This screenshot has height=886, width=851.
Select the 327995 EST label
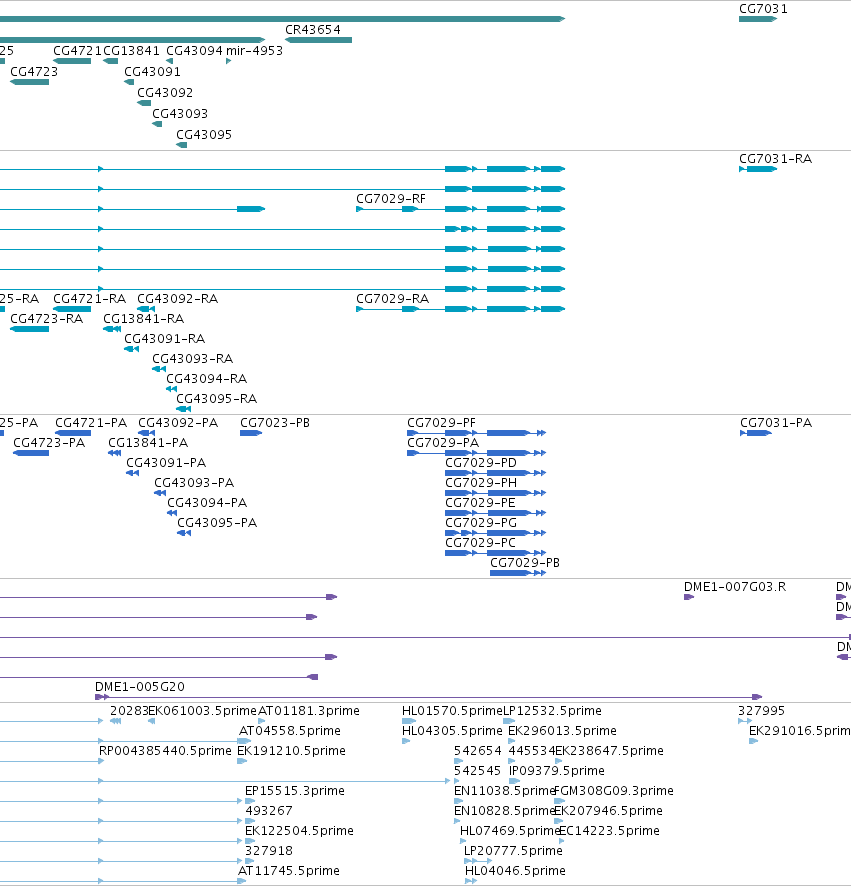(761, 711)
